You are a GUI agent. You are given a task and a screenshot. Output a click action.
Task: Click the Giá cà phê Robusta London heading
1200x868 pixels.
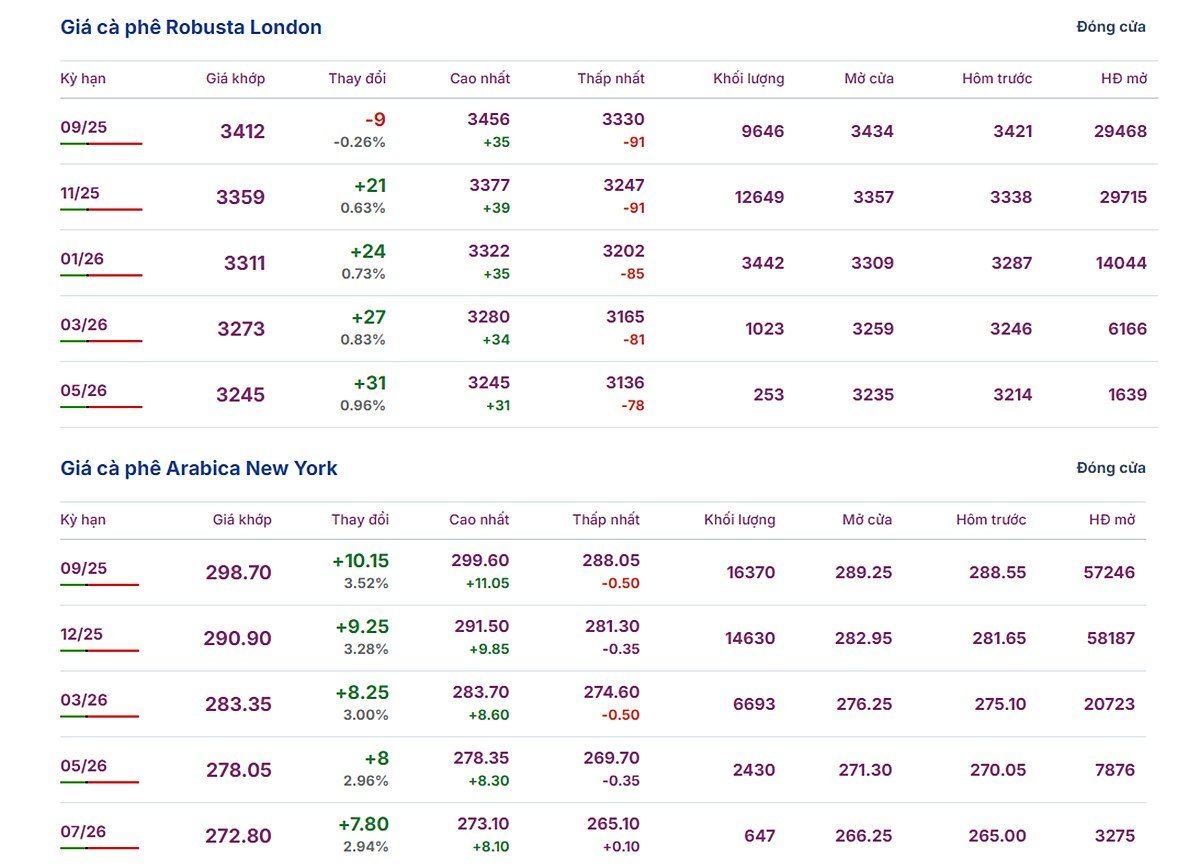click(191, 27)
